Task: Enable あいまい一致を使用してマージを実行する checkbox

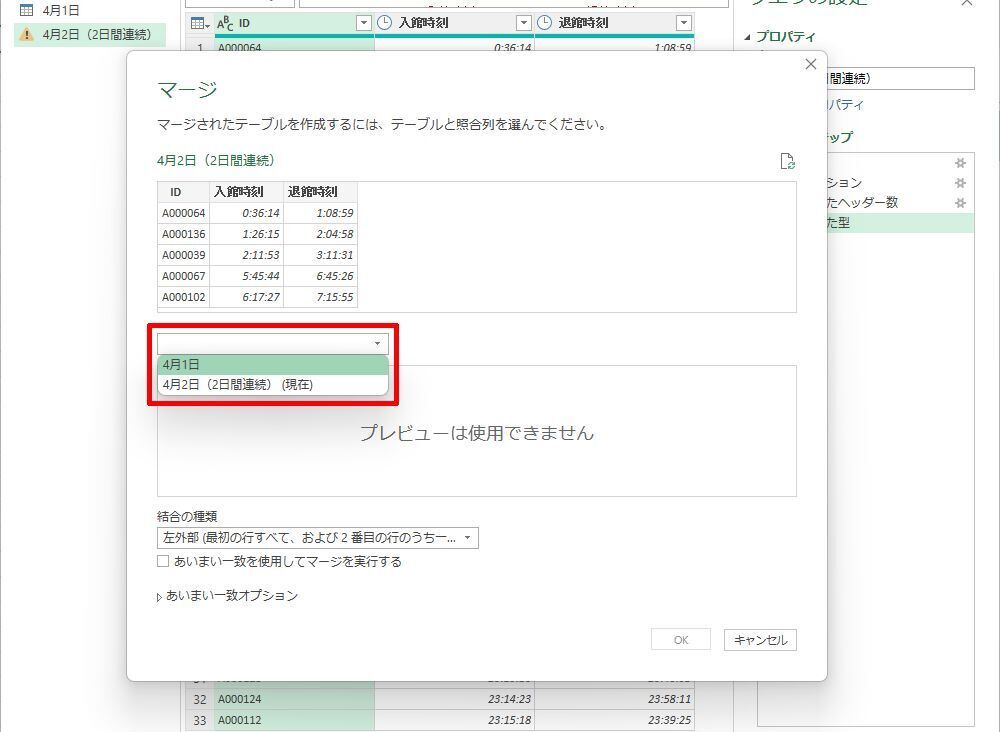Action: click(163, 561)
